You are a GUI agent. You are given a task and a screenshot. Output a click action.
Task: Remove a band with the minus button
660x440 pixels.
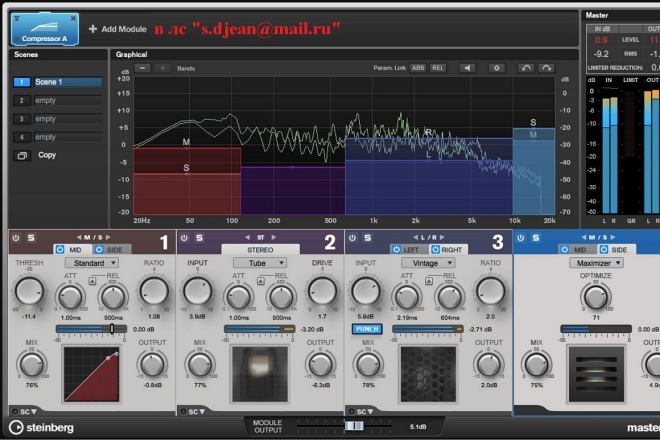click(143, 68)
